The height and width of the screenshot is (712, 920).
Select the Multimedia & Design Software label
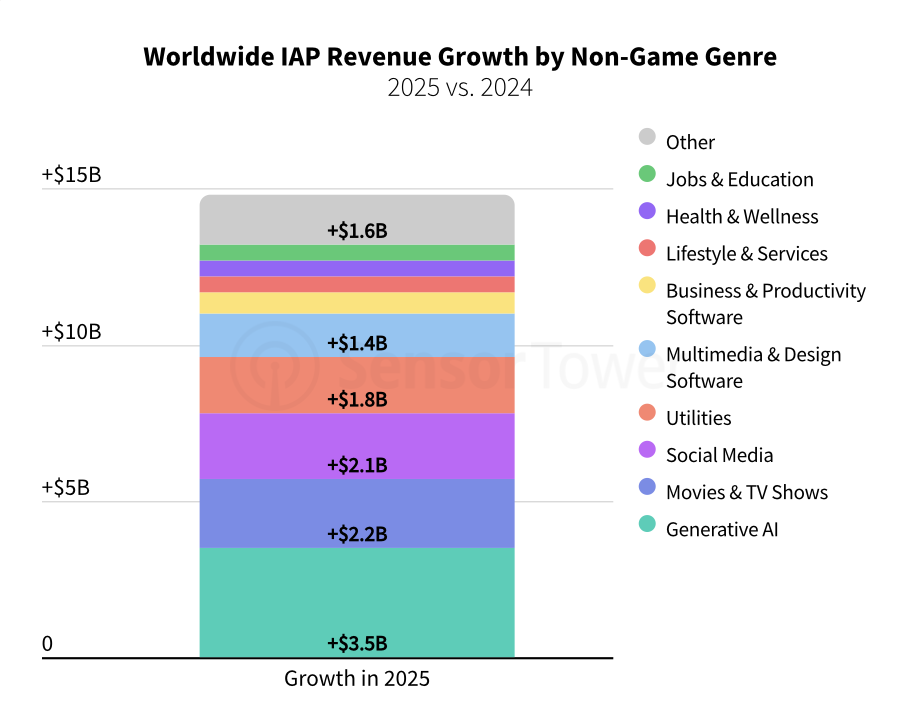(753, 367)
